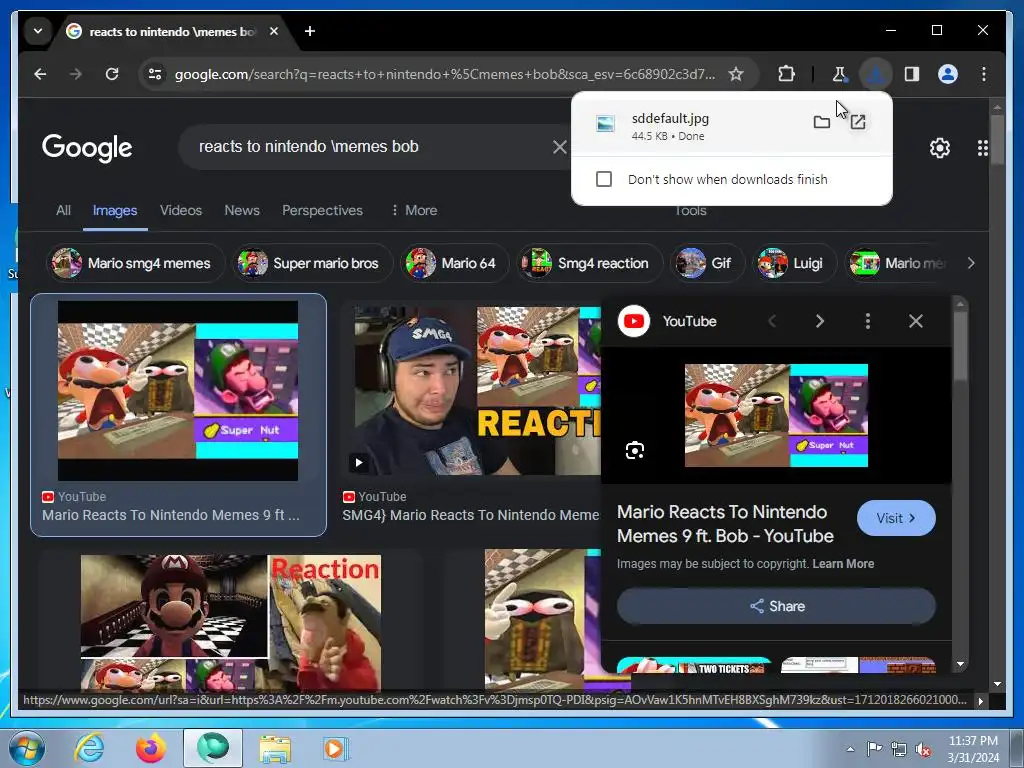1024x768 pixels.
Task: Toggle the side panel icon
Action: pos(912,74)
